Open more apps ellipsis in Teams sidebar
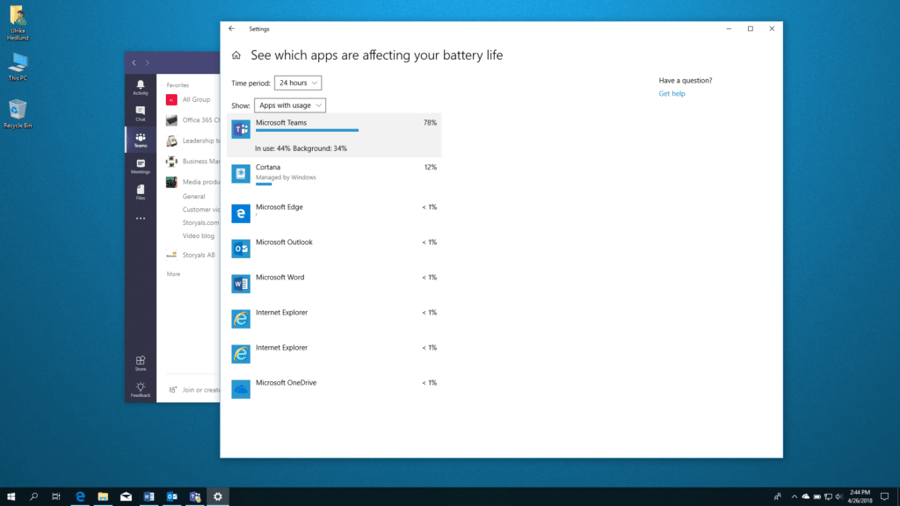The height and width of the screenshot is (506, 900). pos(140,219)
